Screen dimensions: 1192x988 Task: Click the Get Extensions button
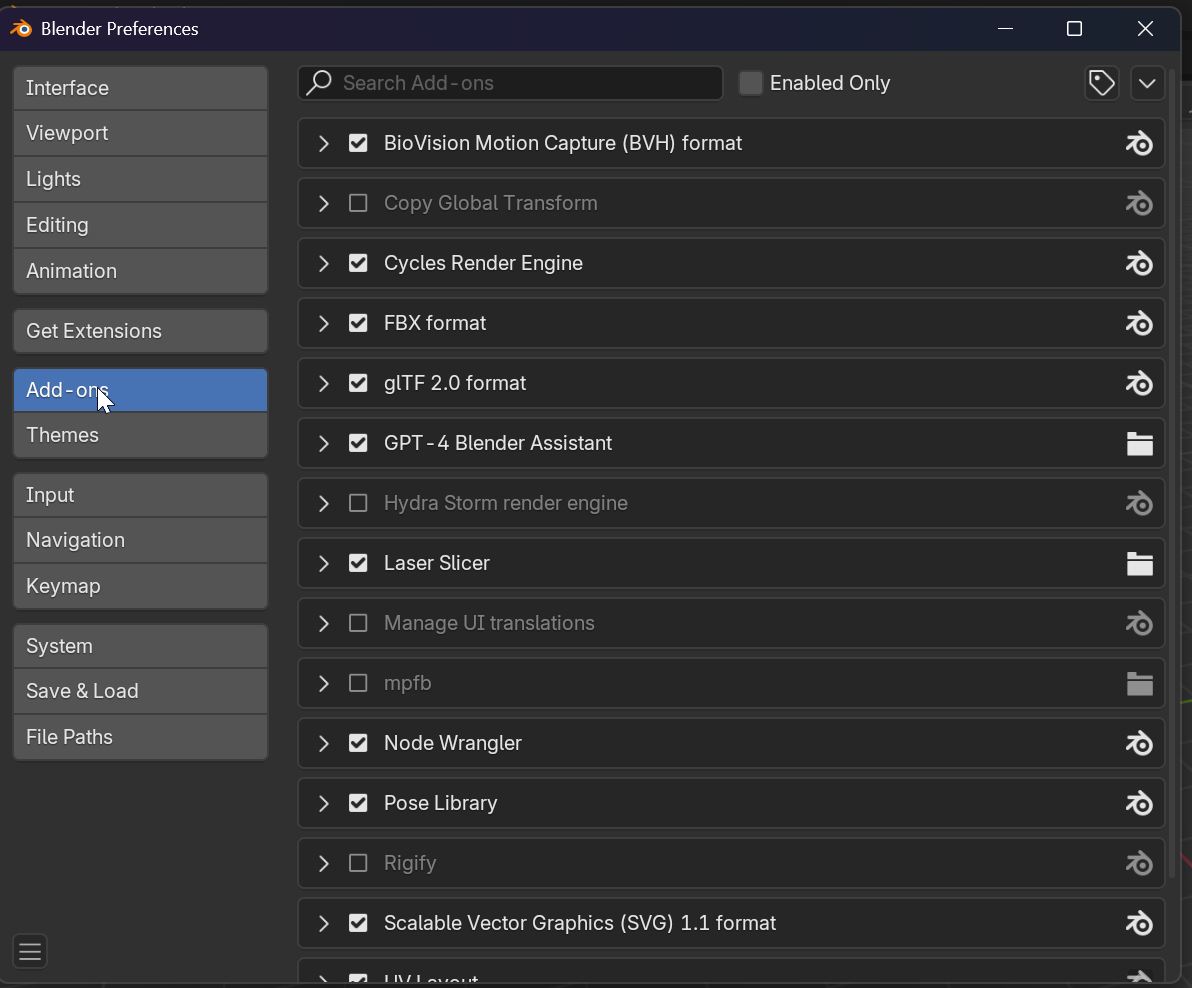pyautogui.click(x=140, y=330)
